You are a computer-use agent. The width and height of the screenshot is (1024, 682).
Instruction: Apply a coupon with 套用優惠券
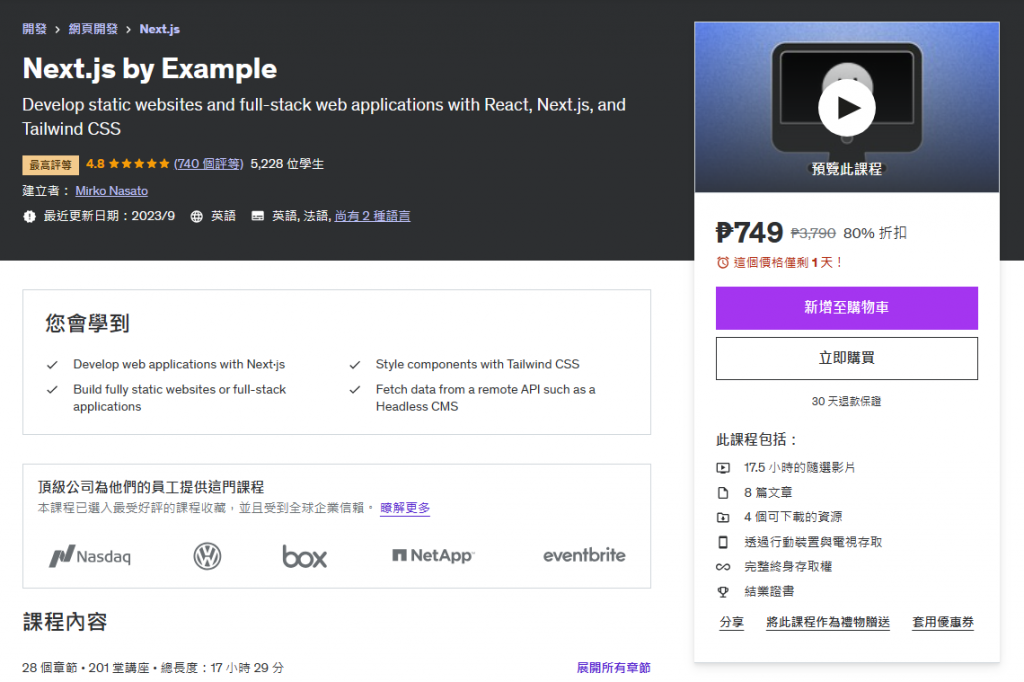pyautogui.click(x=942, y=622)
